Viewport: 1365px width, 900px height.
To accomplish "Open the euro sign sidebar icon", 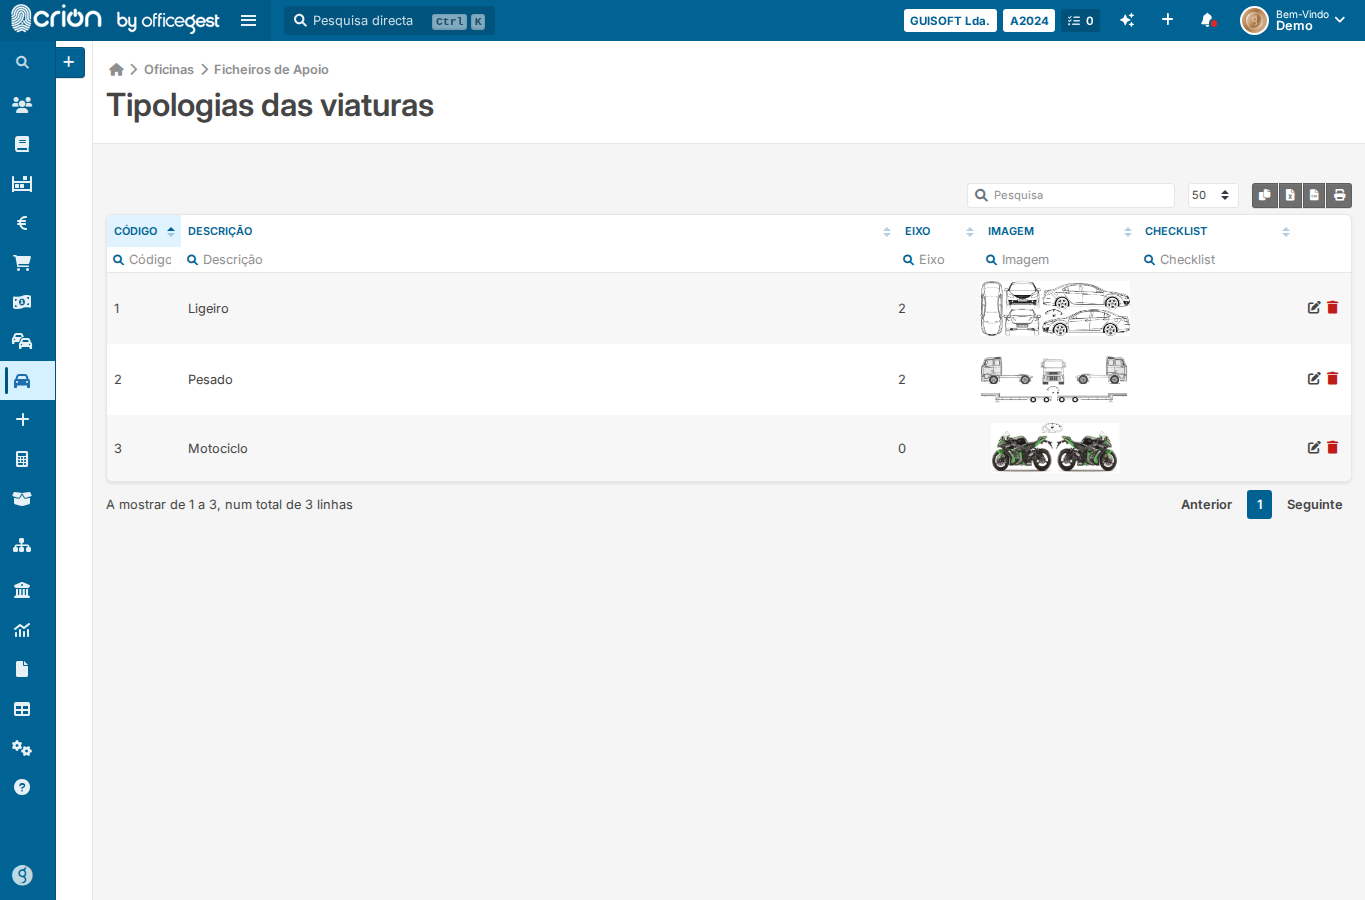I will pos(22,223).
